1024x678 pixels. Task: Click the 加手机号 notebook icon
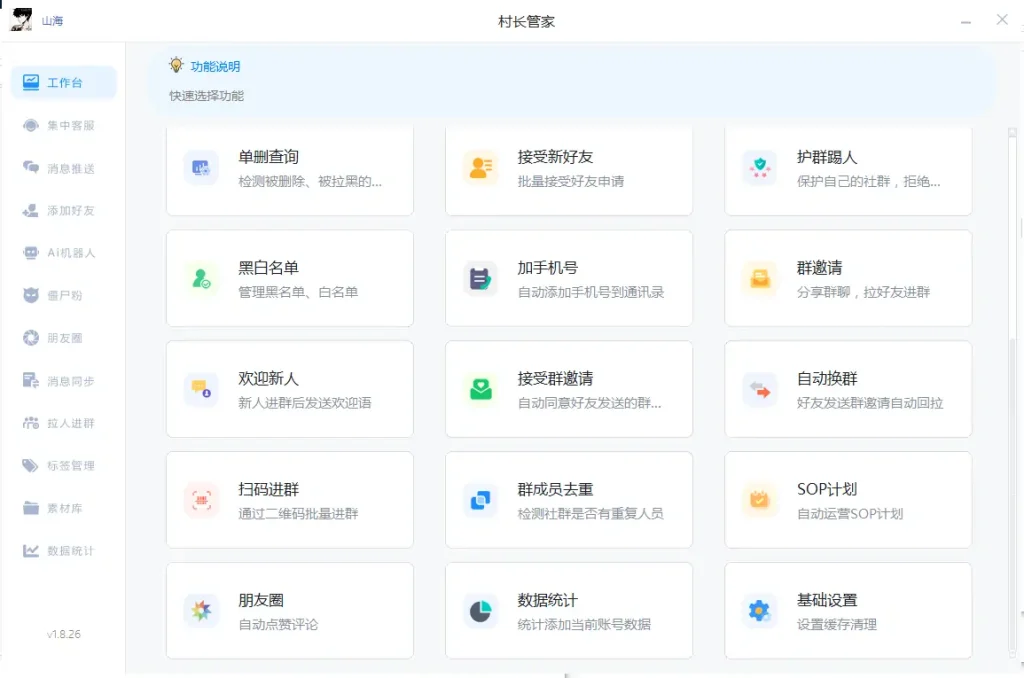click(481, 278)
